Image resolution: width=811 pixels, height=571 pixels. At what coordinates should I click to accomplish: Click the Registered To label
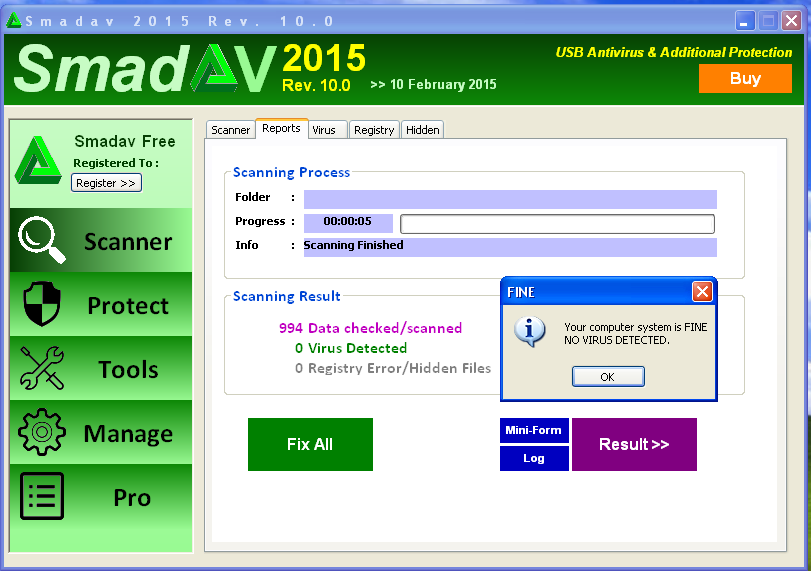click(116, 163)
